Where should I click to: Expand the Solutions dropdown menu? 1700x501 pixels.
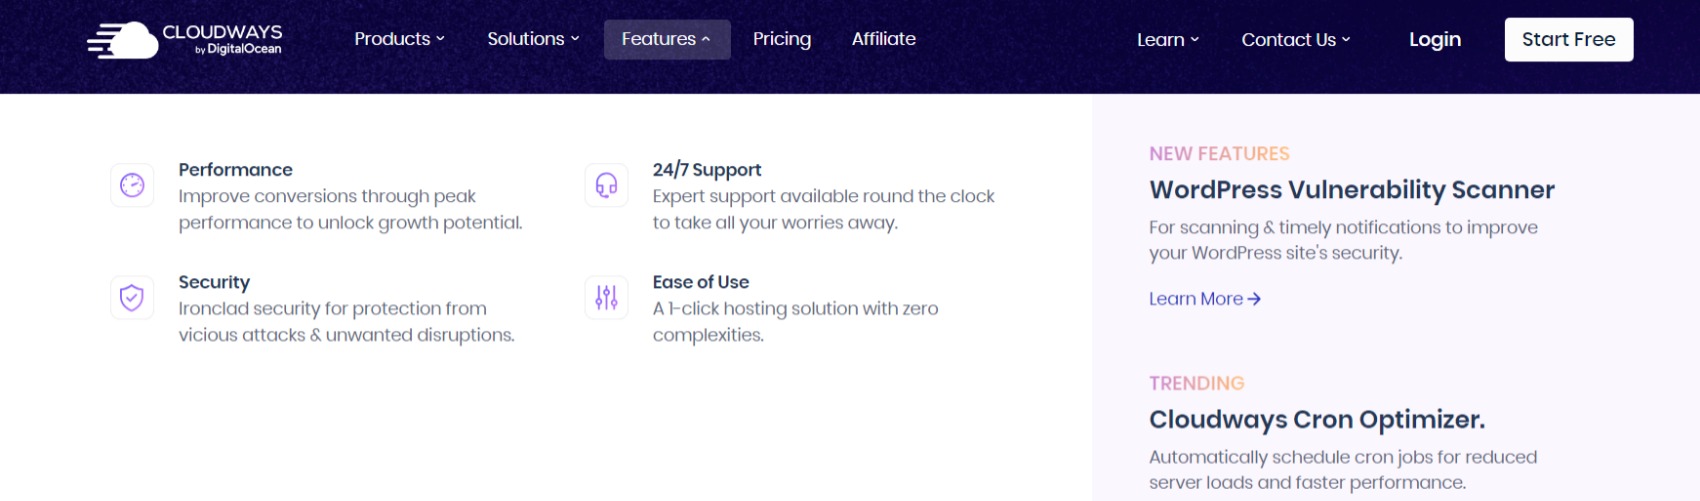pos(533,39)
